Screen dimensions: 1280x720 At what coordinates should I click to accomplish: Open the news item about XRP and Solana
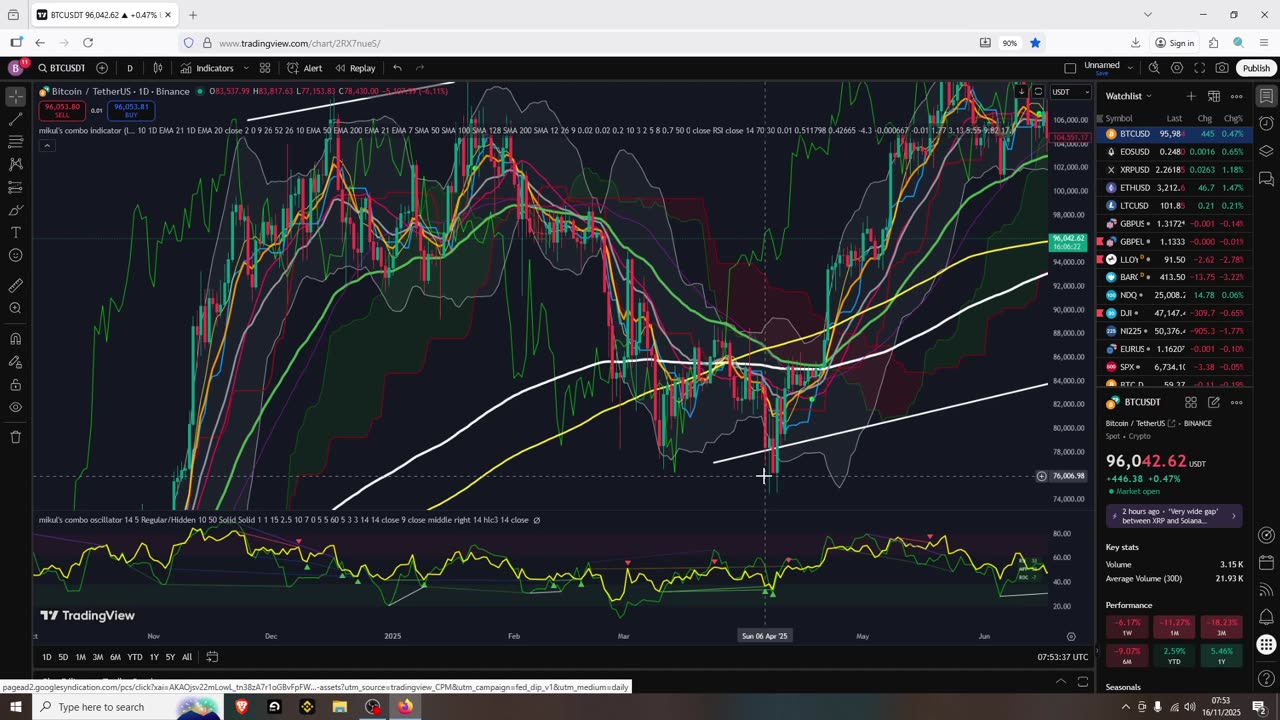[1174, 516]
